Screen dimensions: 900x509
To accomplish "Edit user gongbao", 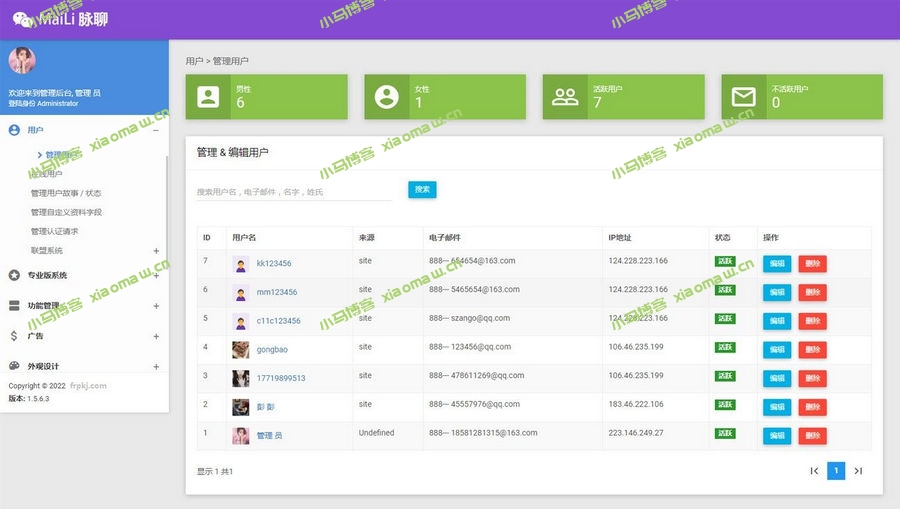I will [x=777, y=349].
